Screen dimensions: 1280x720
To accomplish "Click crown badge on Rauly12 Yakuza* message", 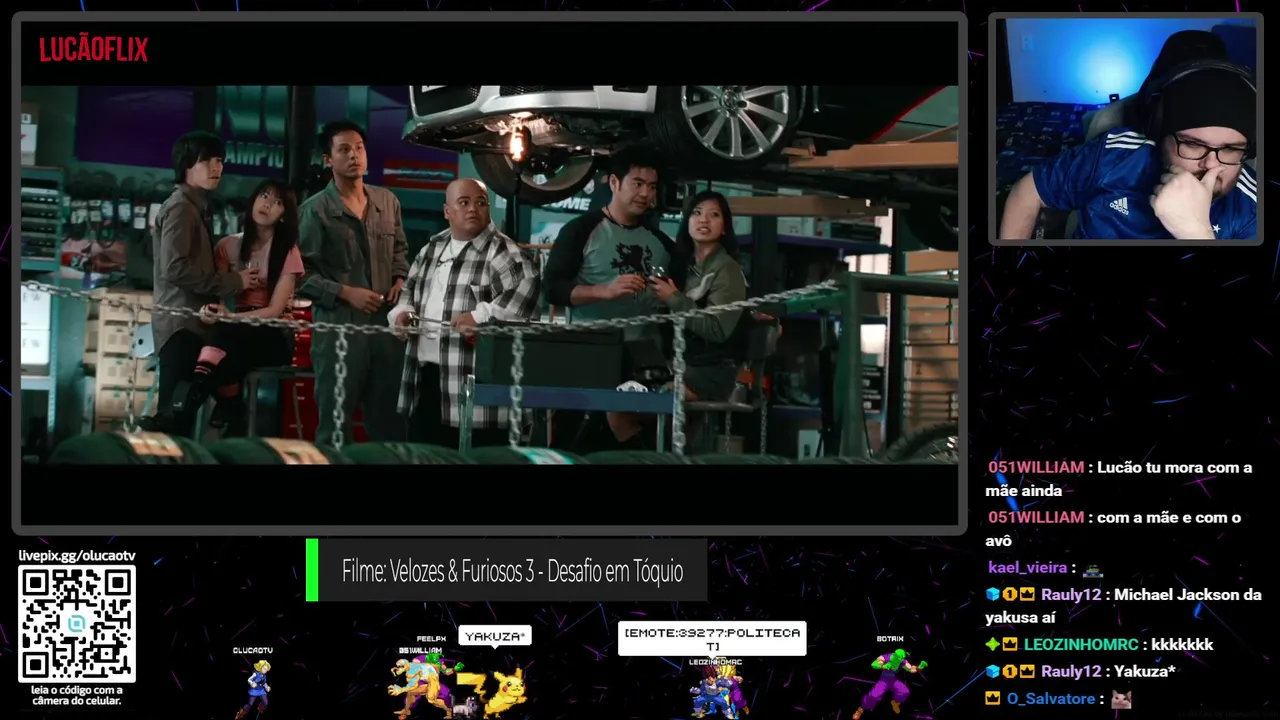I will coord(1027,671).
